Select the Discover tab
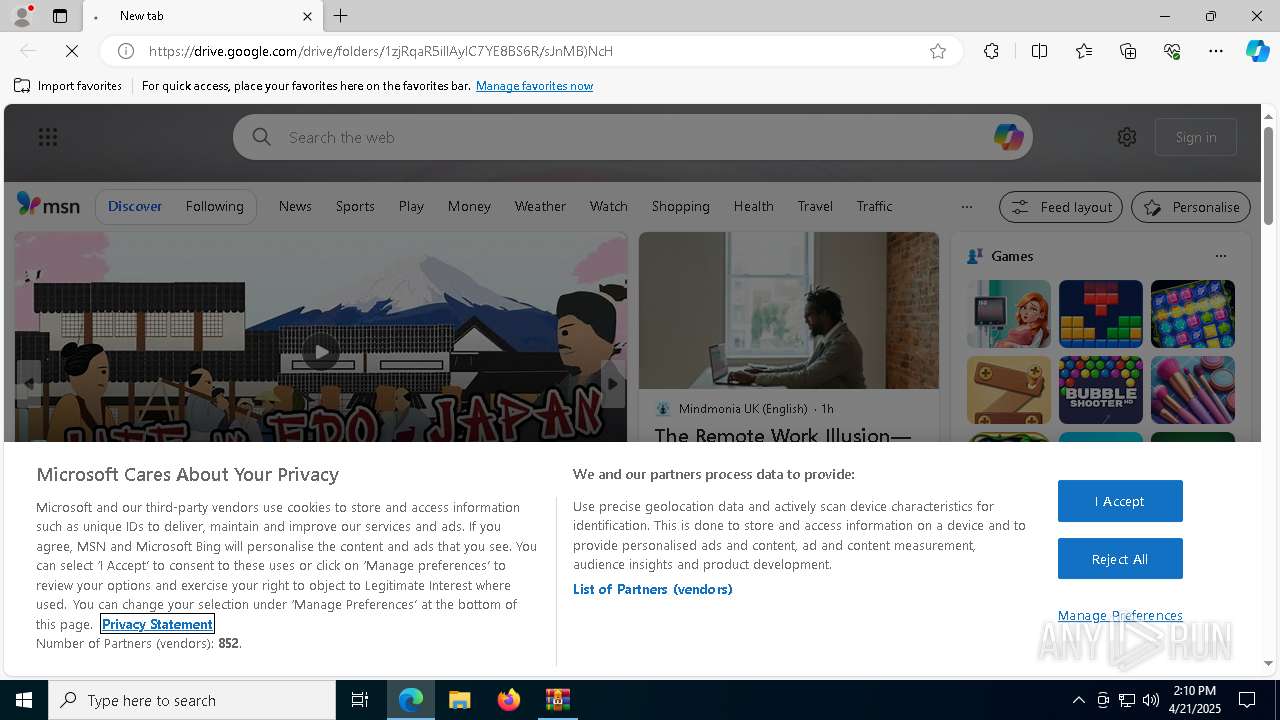This screenshot has height=720, width=1280. [135, 206]
